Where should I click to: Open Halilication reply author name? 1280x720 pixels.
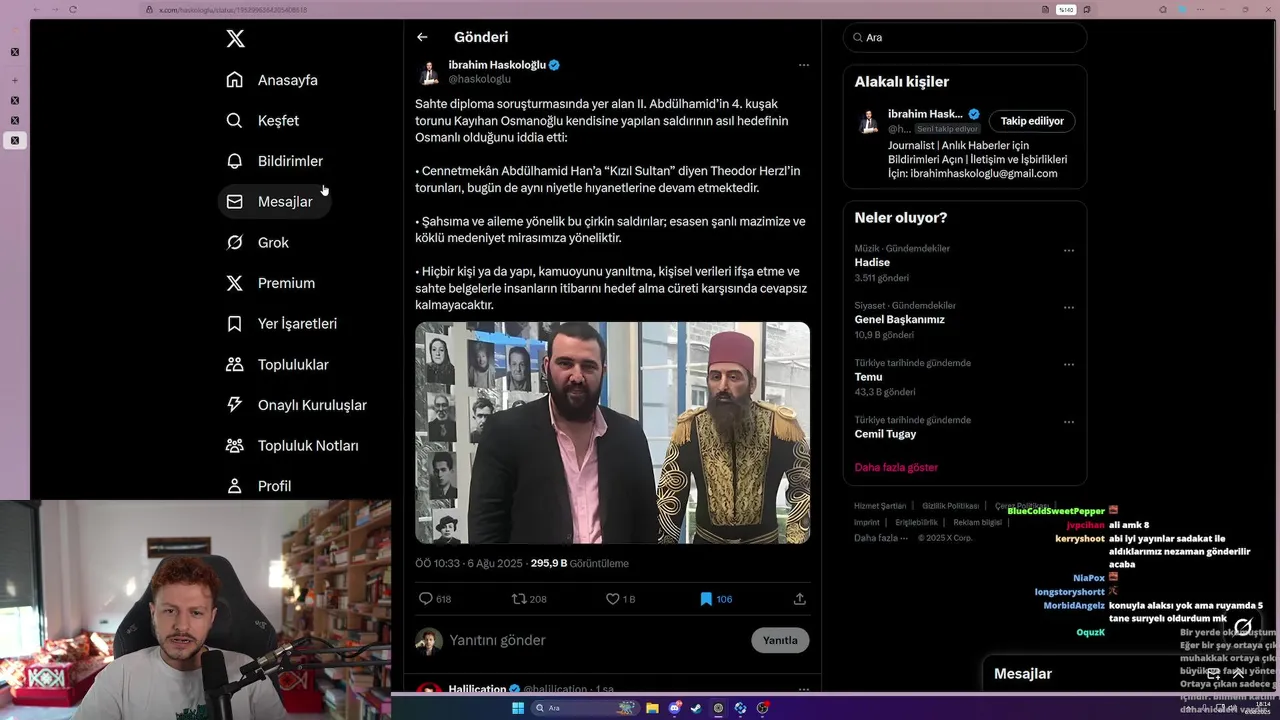477,690
